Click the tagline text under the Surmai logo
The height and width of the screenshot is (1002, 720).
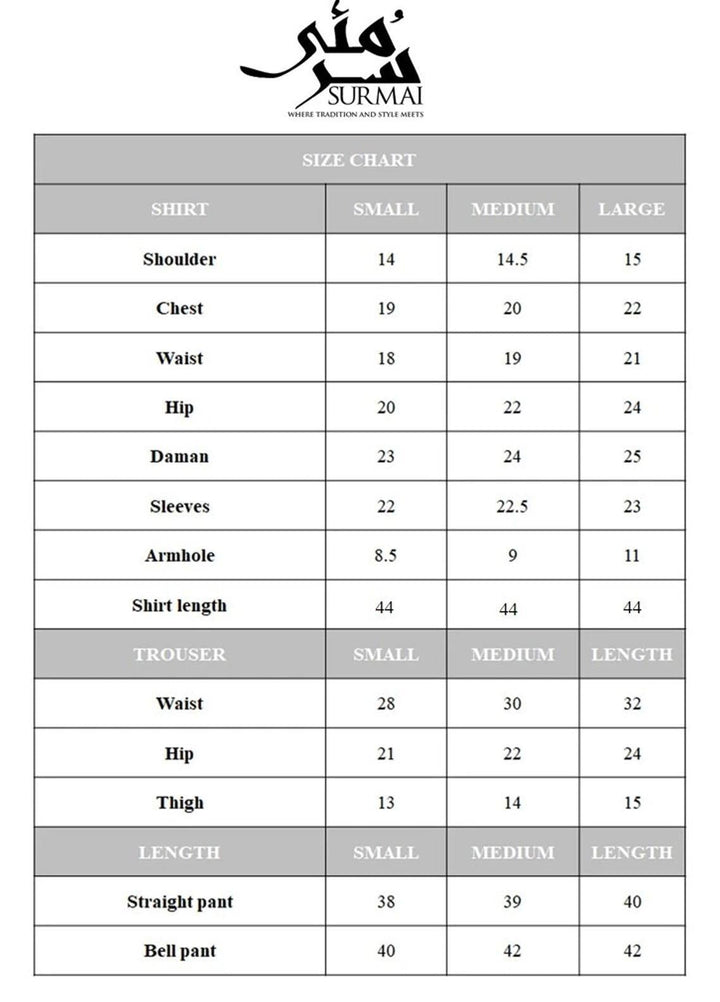click(355, 115)
